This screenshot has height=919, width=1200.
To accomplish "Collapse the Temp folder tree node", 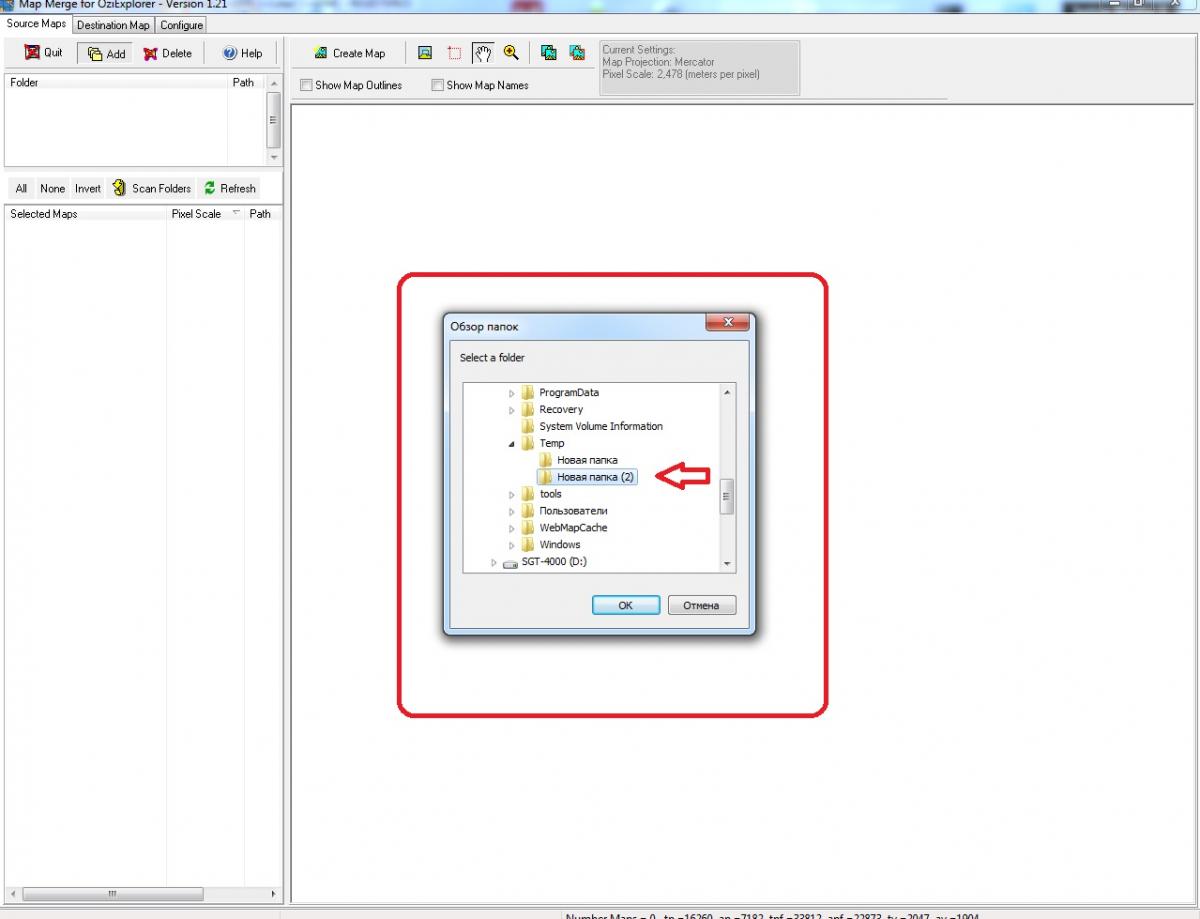I will click(512, 443).
